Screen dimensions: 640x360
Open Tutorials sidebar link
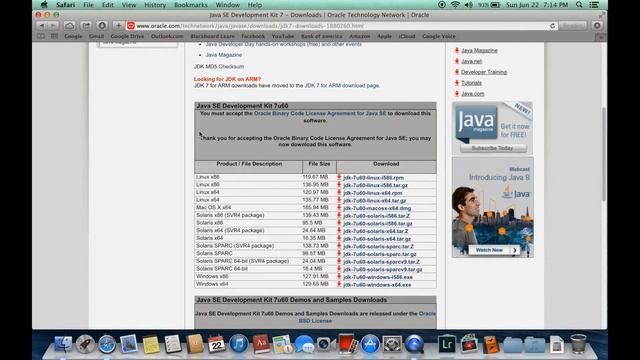[x=471, y=83]
